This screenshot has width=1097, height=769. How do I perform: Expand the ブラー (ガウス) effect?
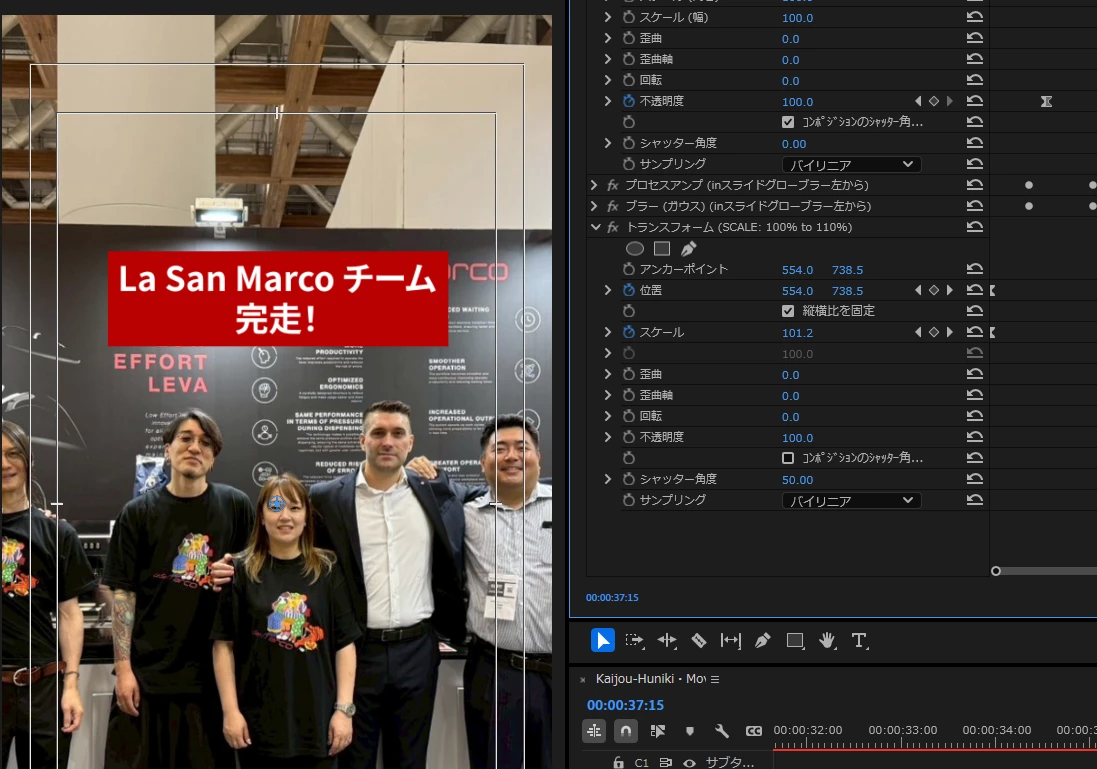(594, 206)
